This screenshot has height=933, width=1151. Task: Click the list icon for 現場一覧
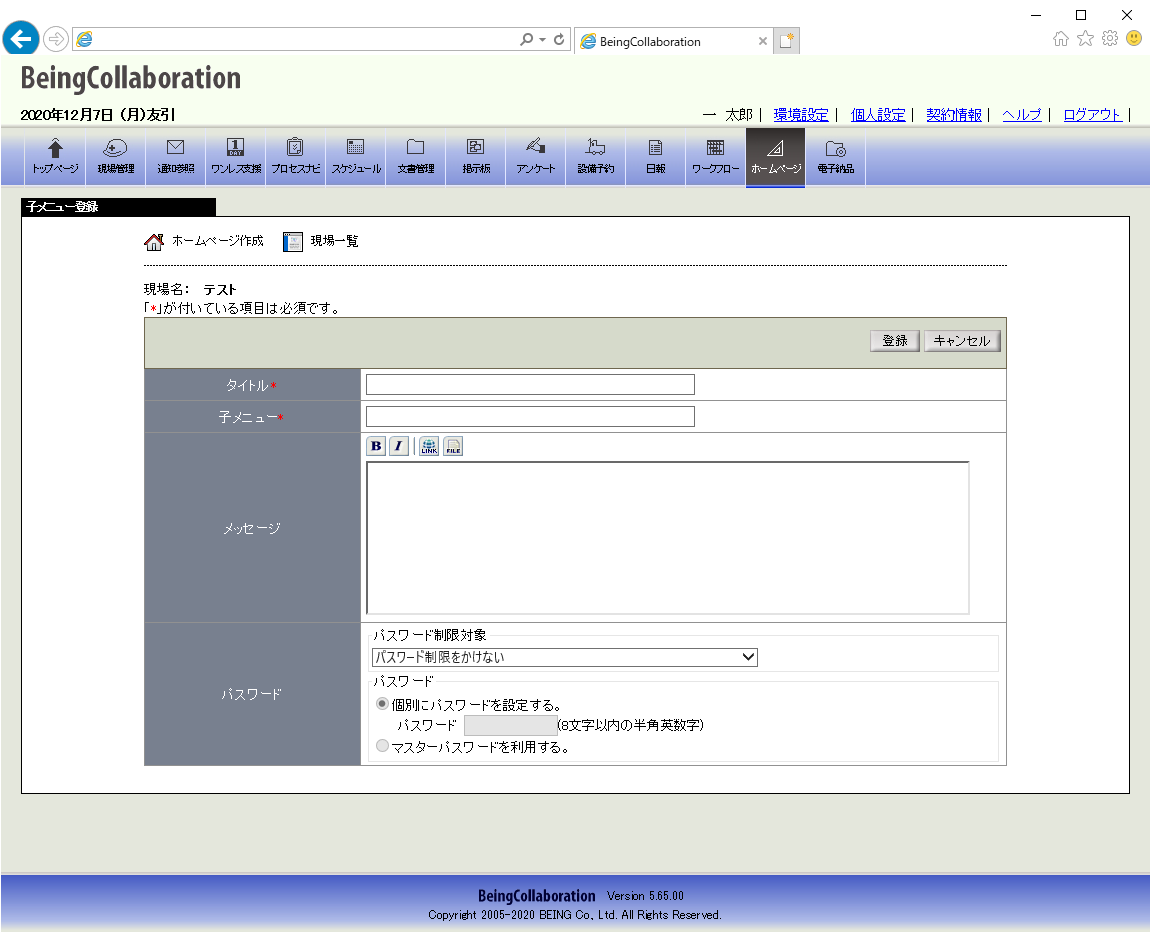pyautogui.click(x=293, y=242)
